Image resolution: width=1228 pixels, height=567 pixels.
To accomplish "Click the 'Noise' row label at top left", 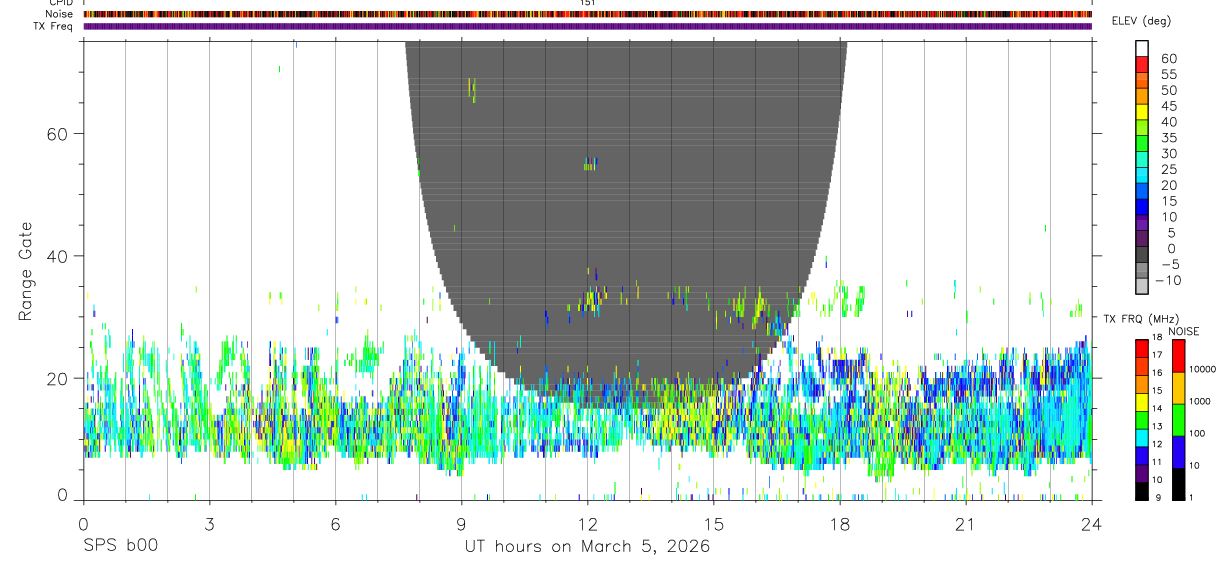I will click(x=59, y=14).
